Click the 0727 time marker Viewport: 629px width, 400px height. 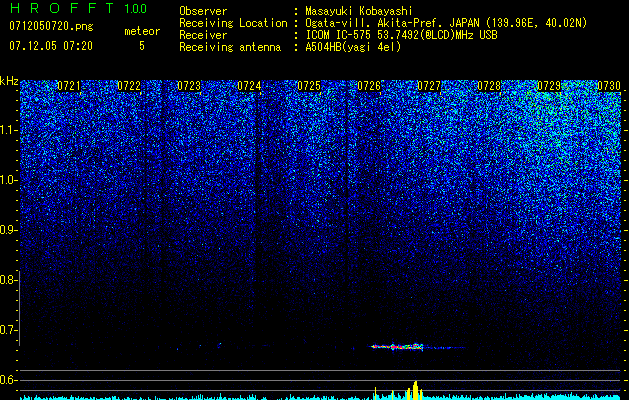(x=429, y=86)
